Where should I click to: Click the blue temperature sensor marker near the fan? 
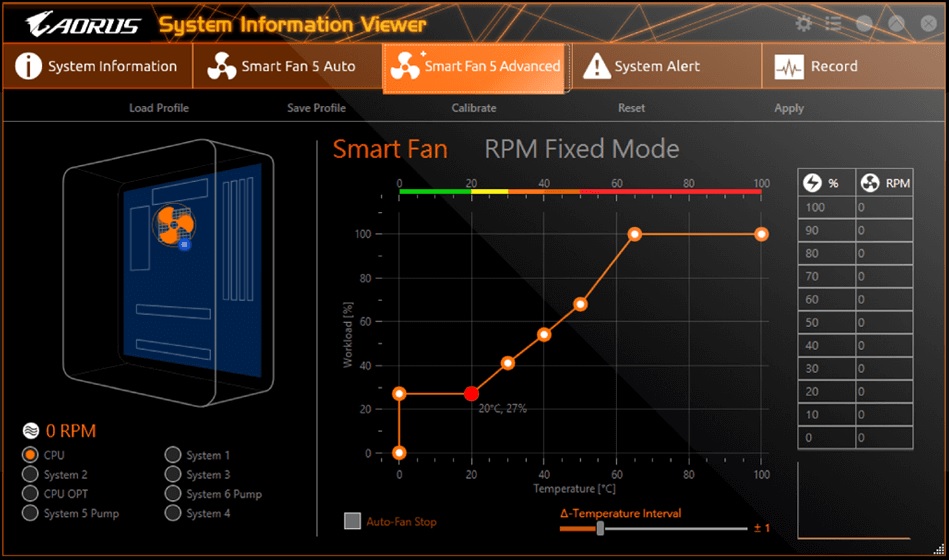coord(185,245)
